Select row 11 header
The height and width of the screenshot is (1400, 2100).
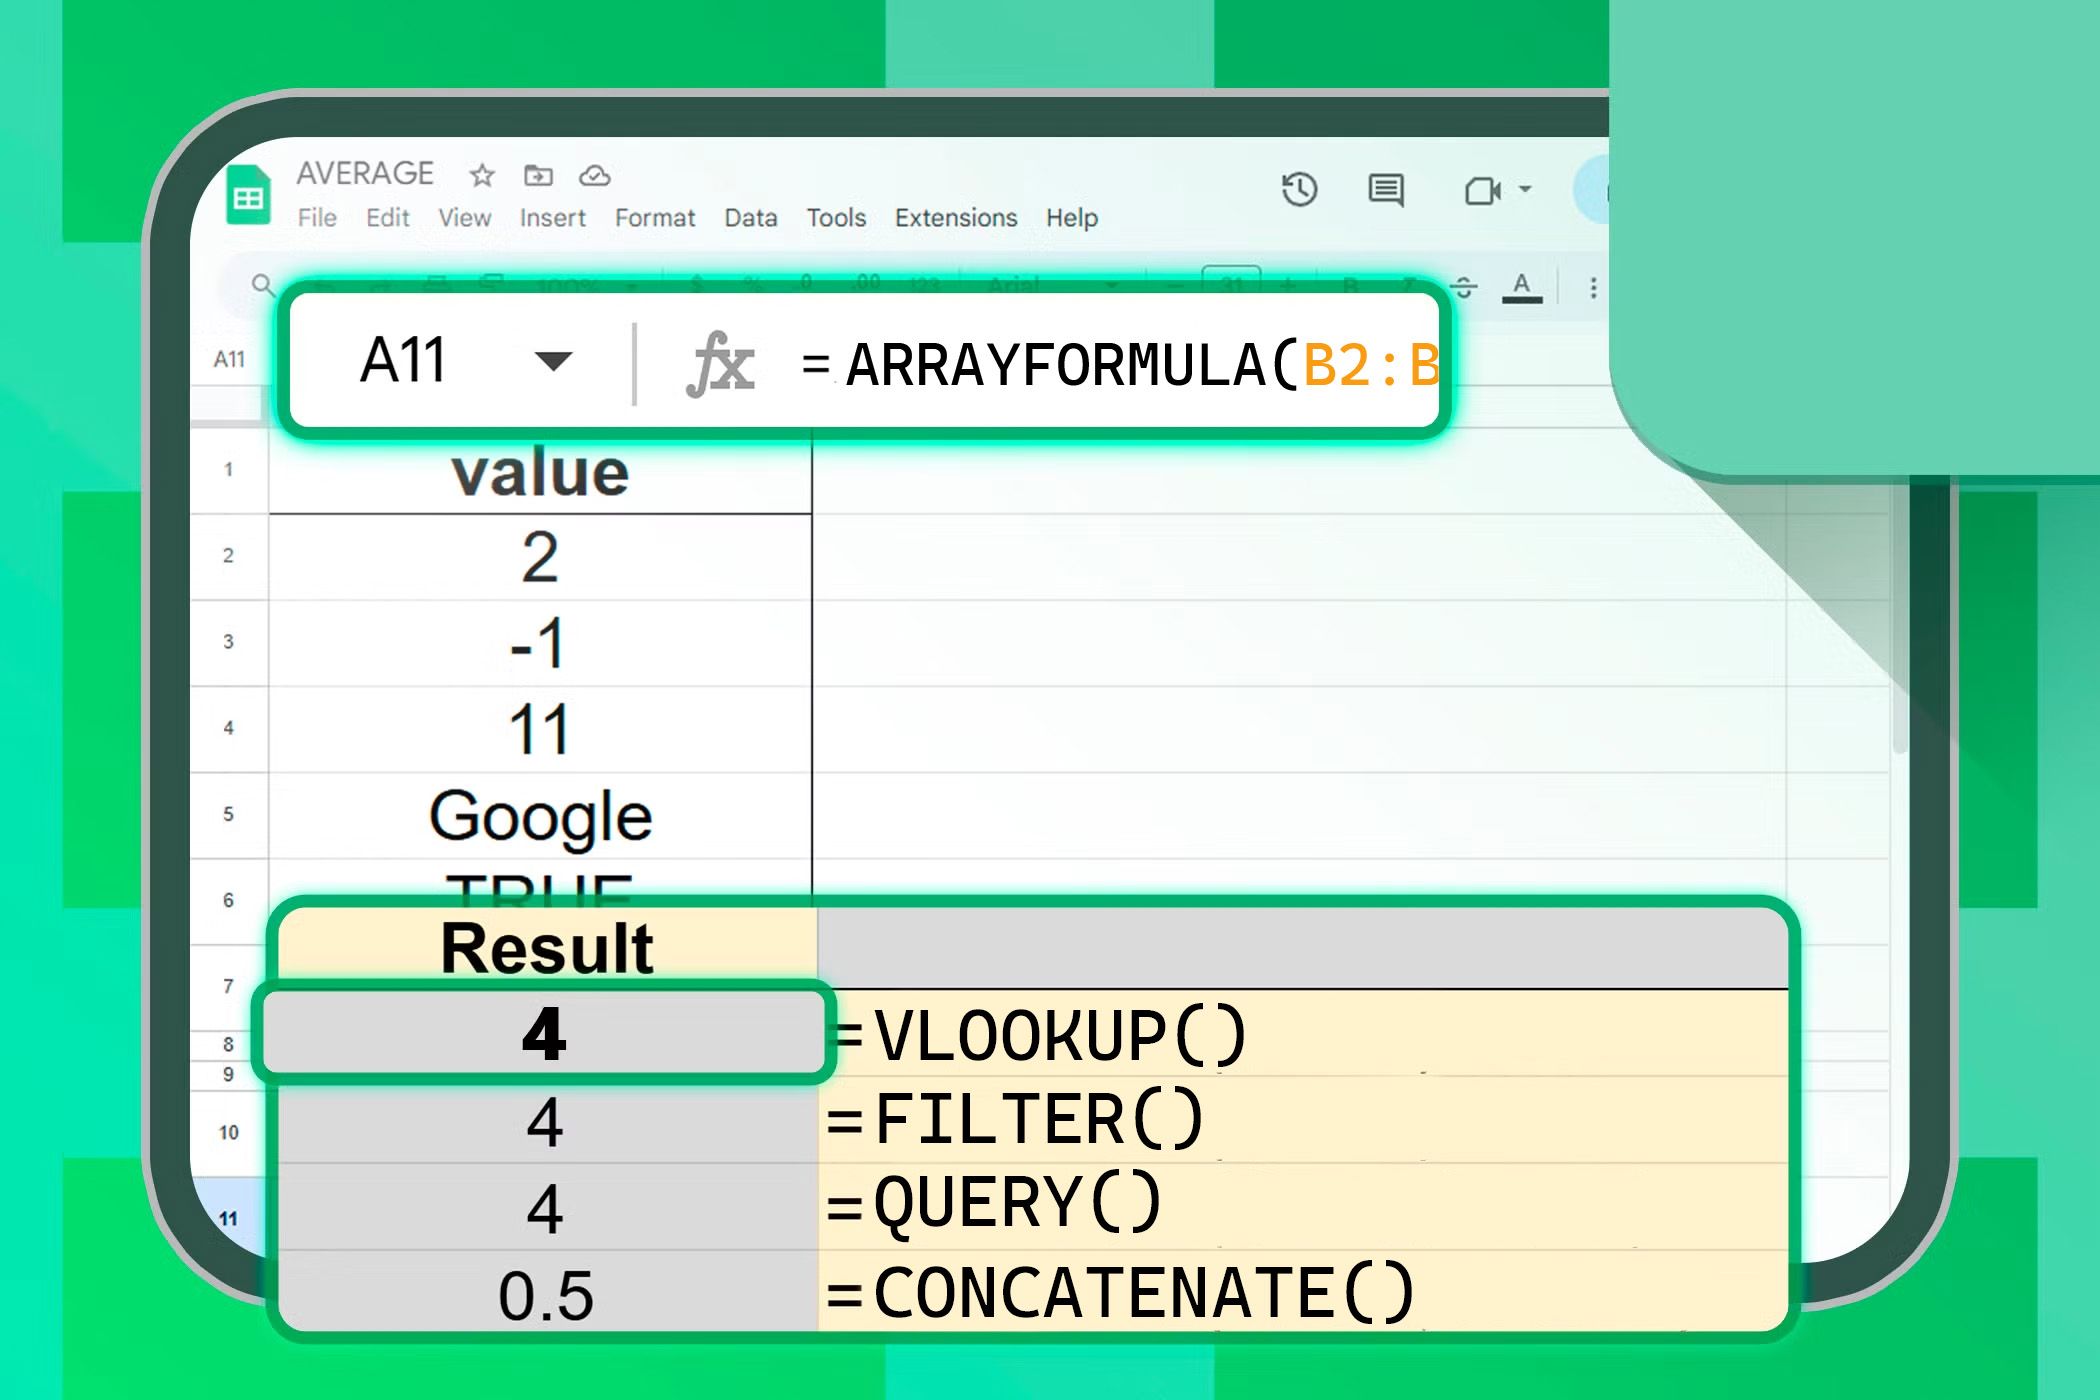[x=228, y=1218]
